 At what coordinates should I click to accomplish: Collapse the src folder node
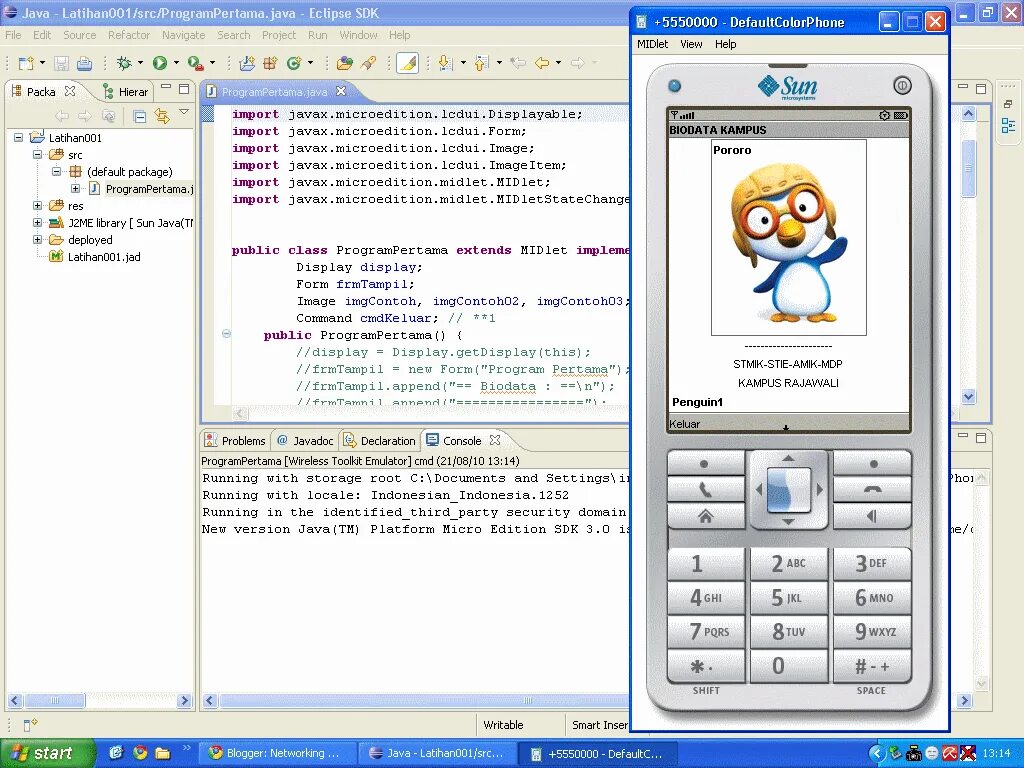pos(38,155)
